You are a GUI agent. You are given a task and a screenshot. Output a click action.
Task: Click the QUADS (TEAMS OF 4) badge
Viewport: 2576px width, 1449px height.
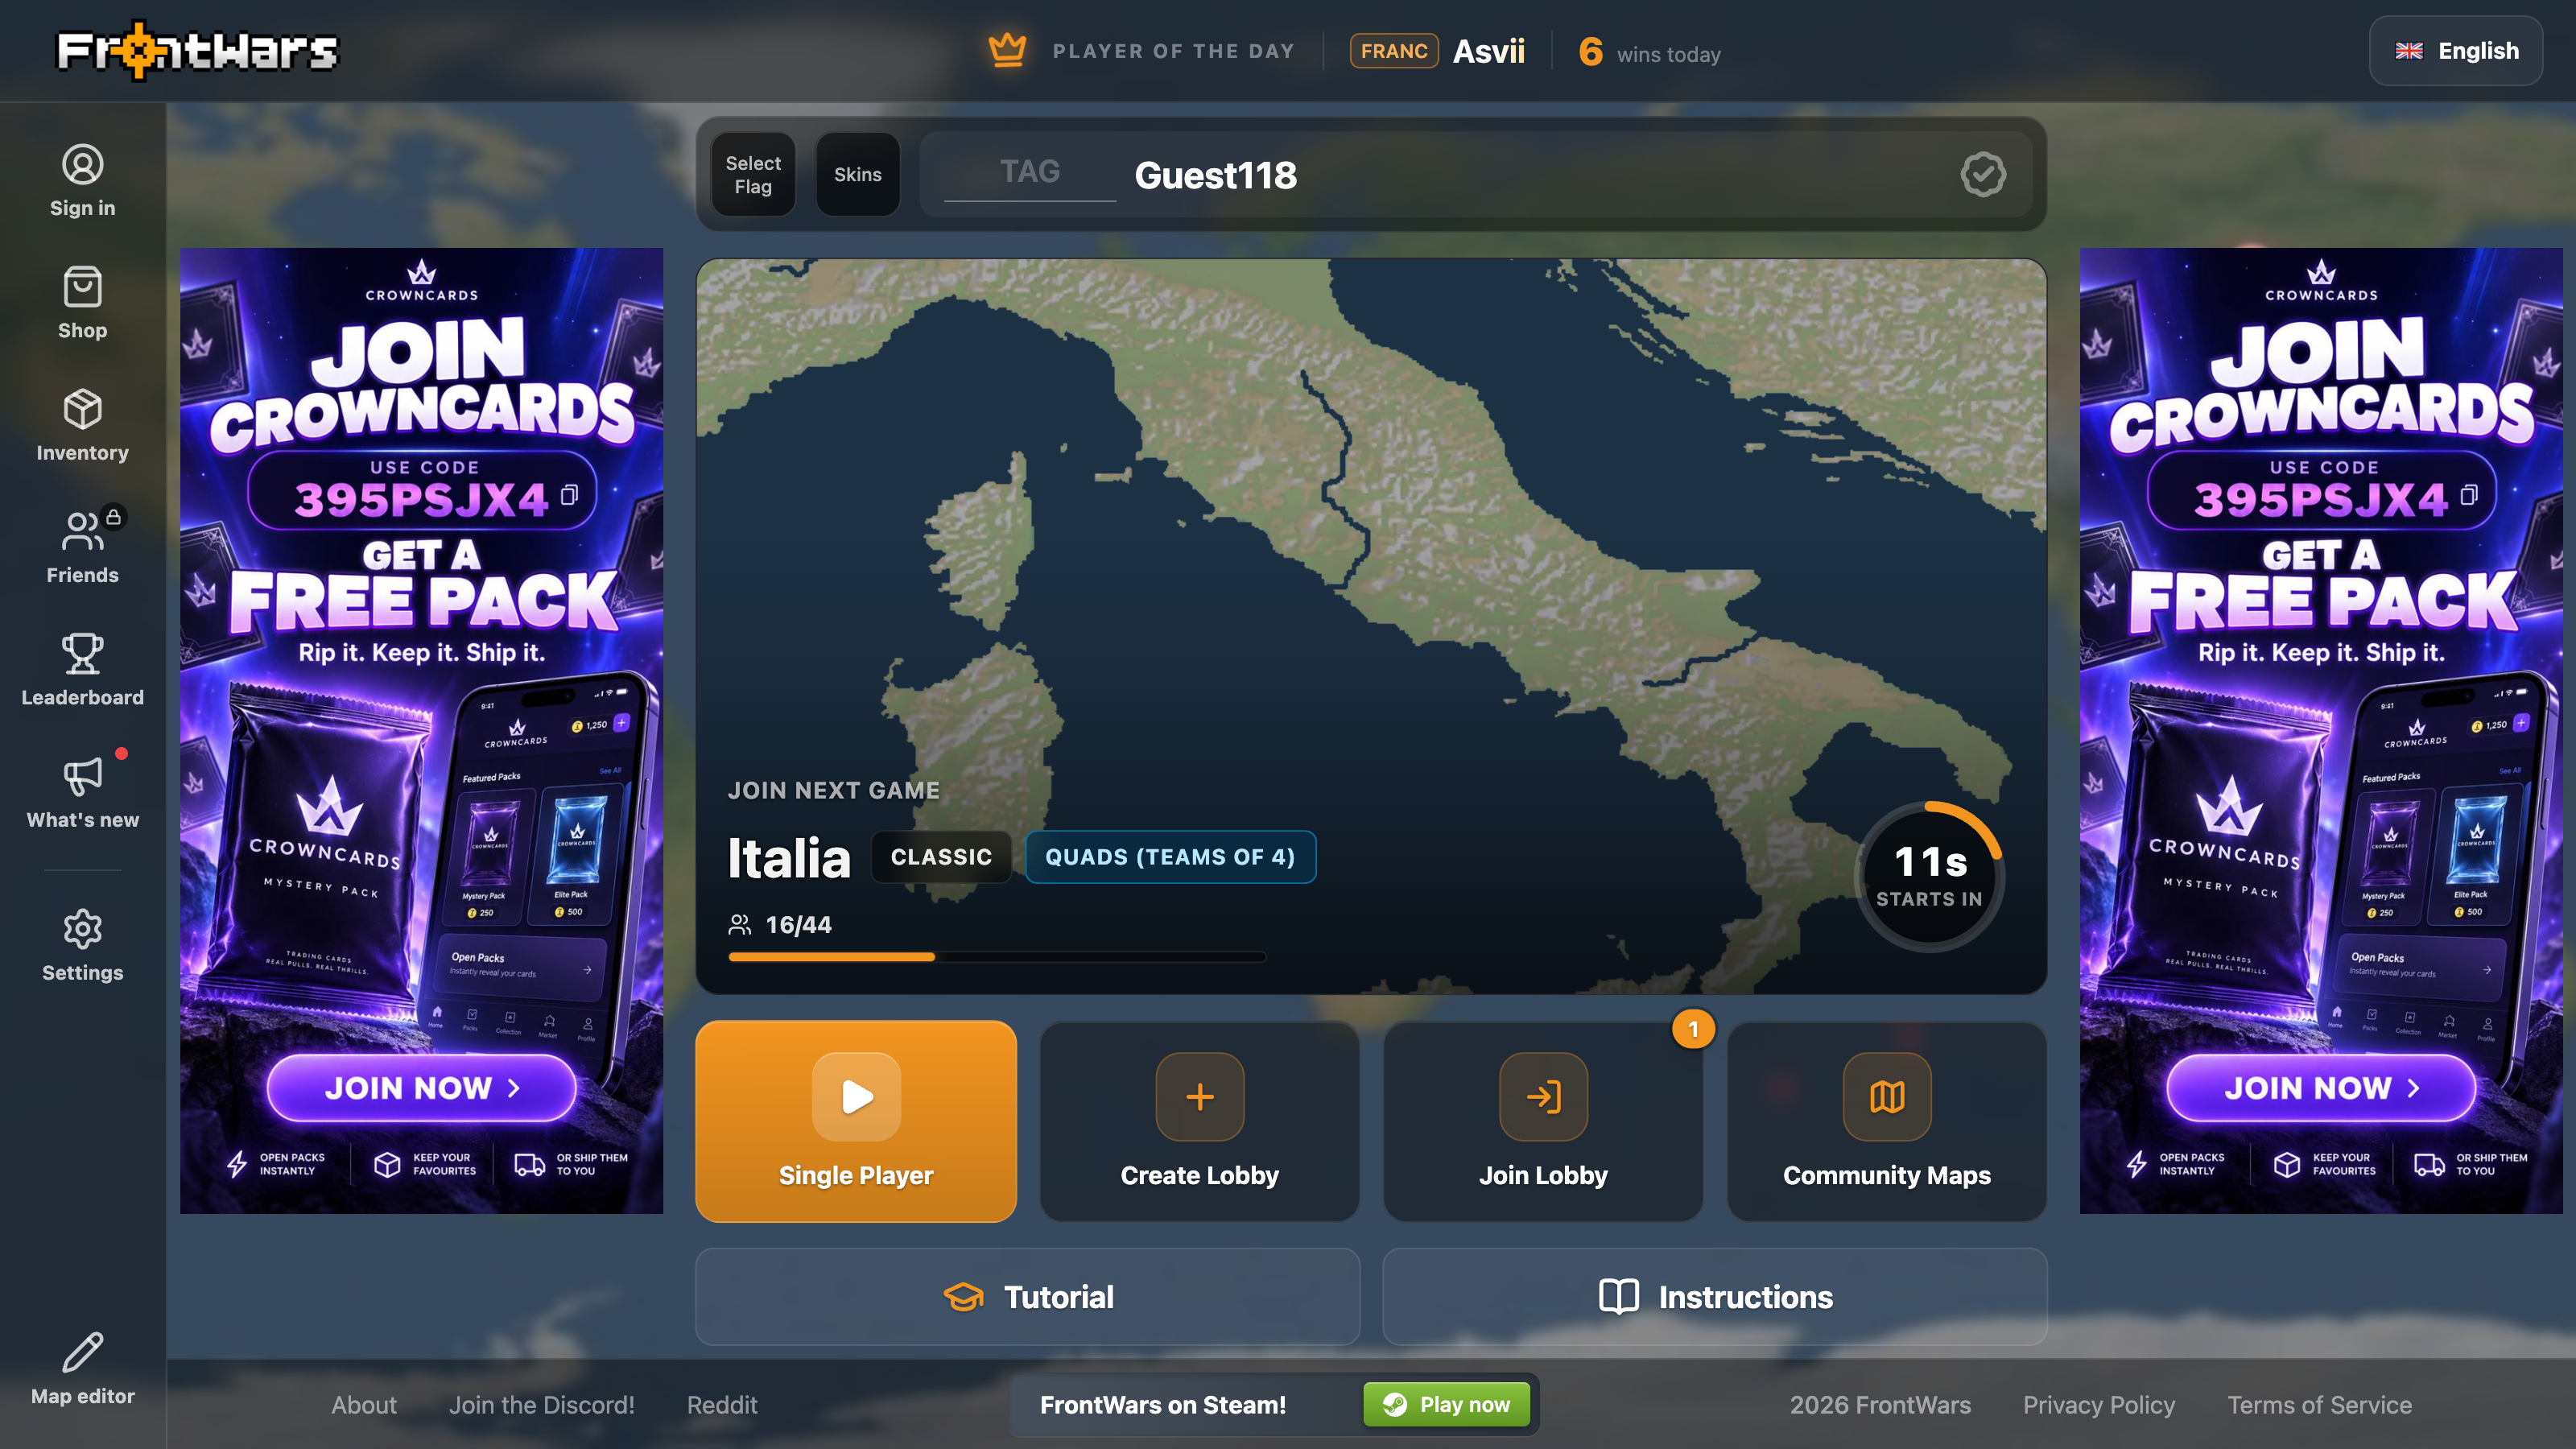click(x=1170, y=857)
